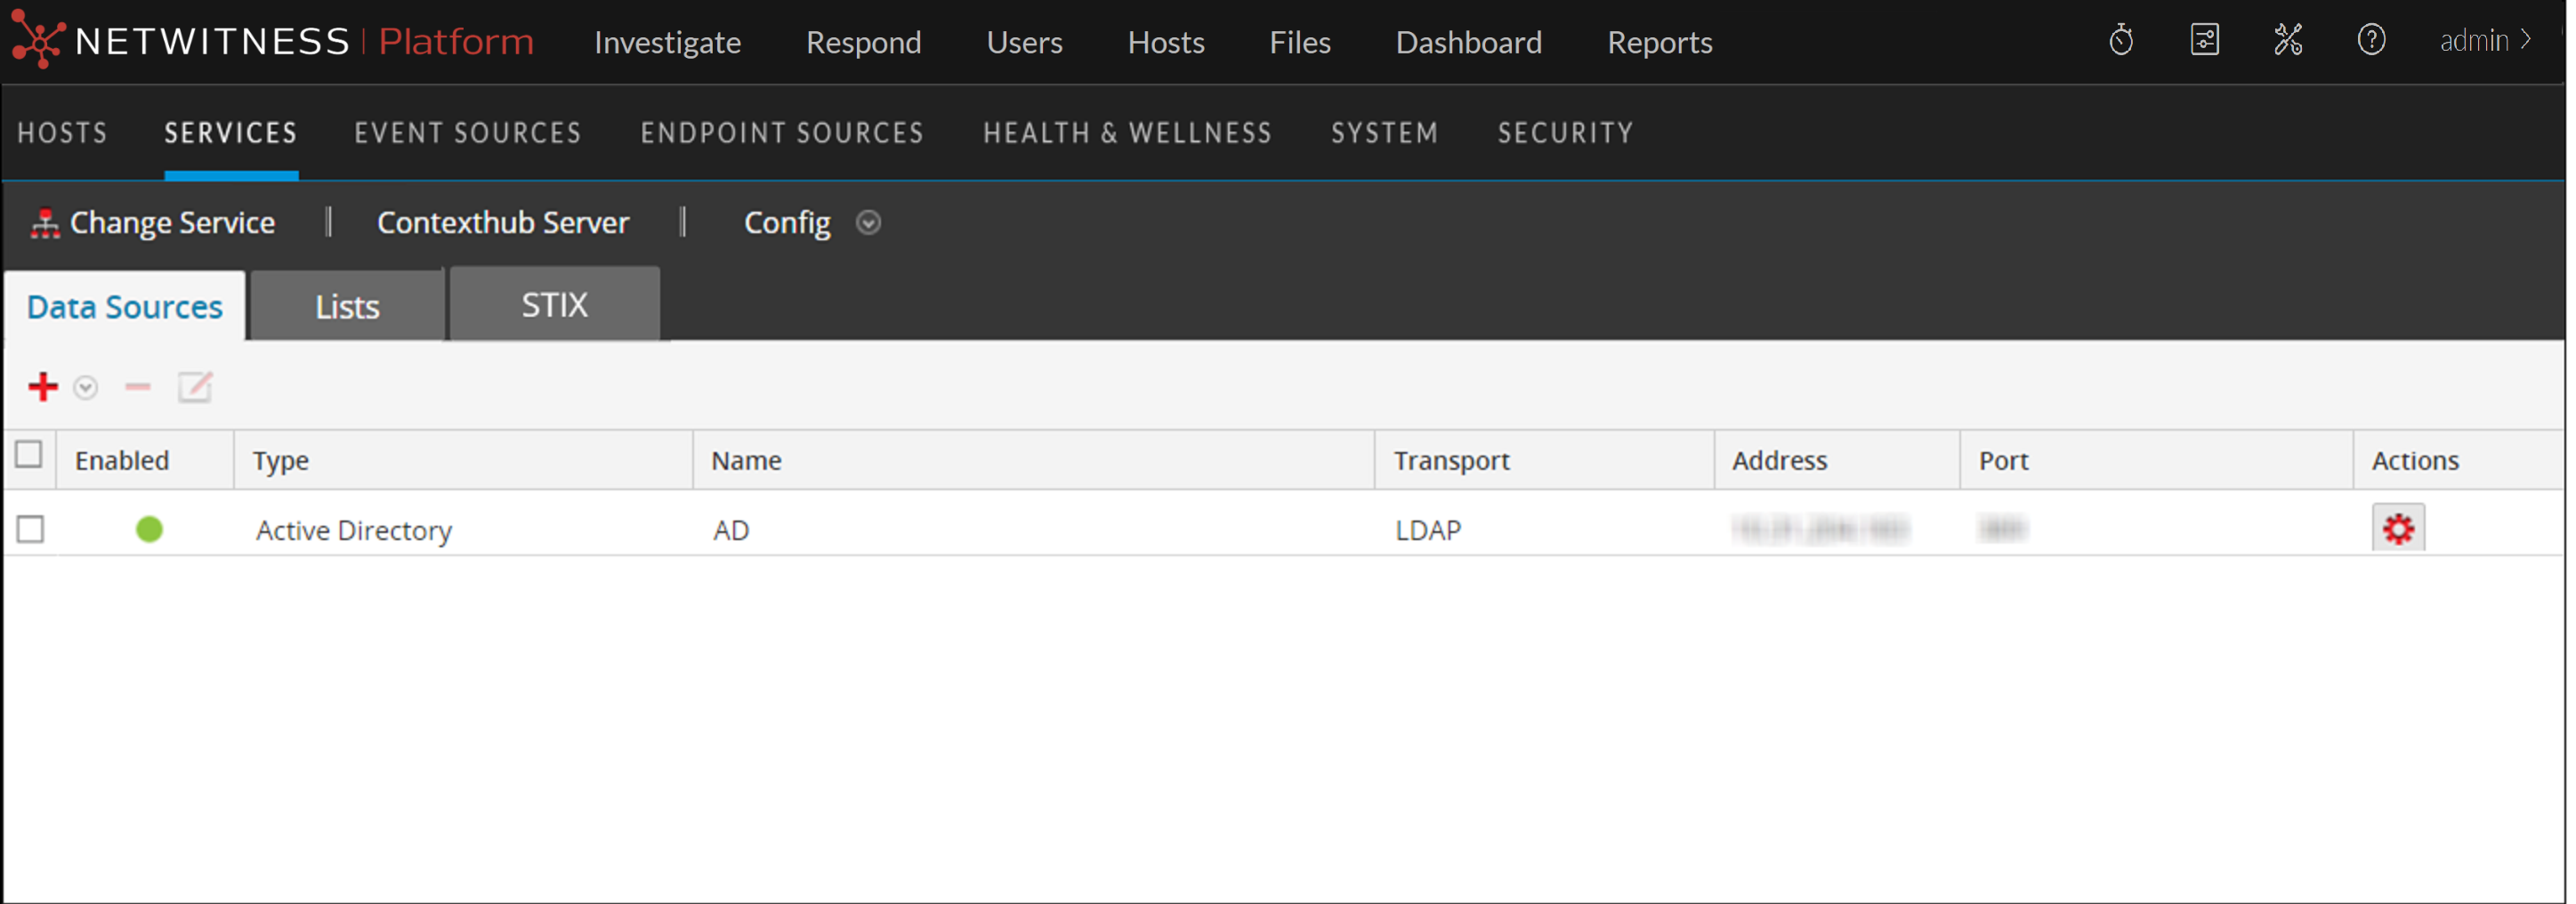
Task: Expand the add data source dropdown arrow
Action: click(86, 388)
